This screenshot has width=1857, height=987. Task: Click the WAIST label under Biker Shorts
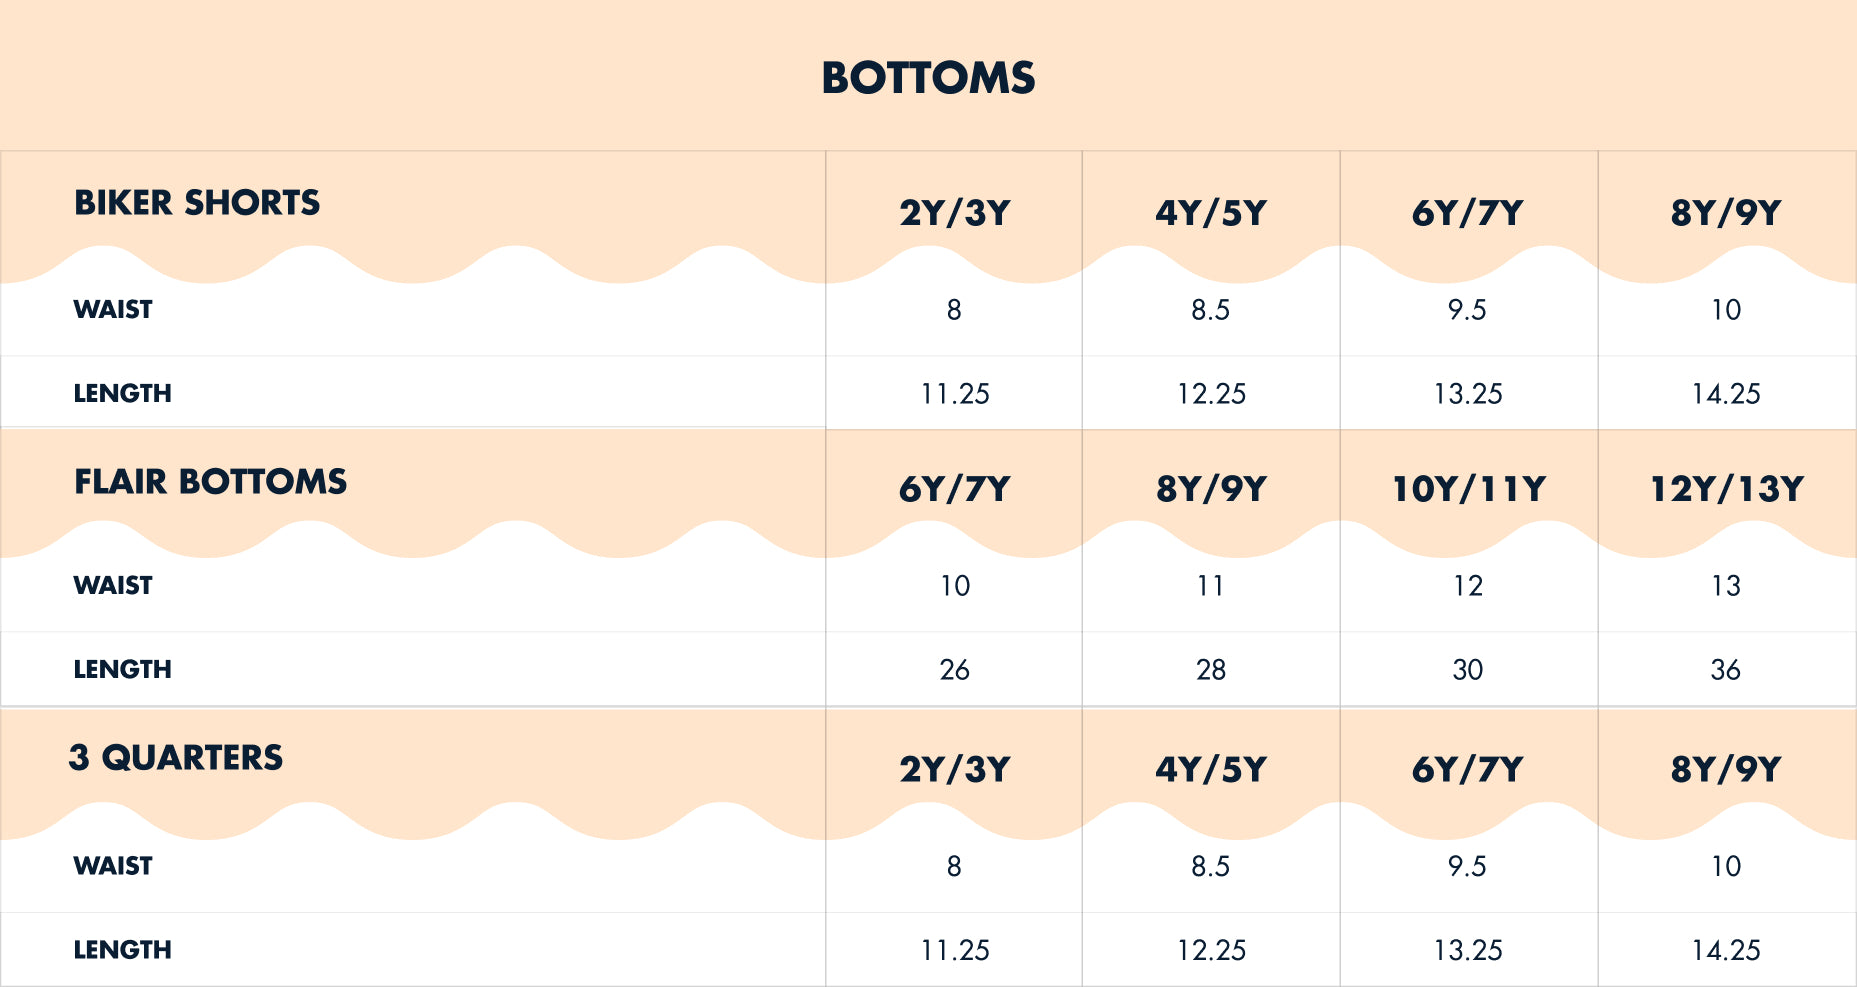tap(113, 310)
